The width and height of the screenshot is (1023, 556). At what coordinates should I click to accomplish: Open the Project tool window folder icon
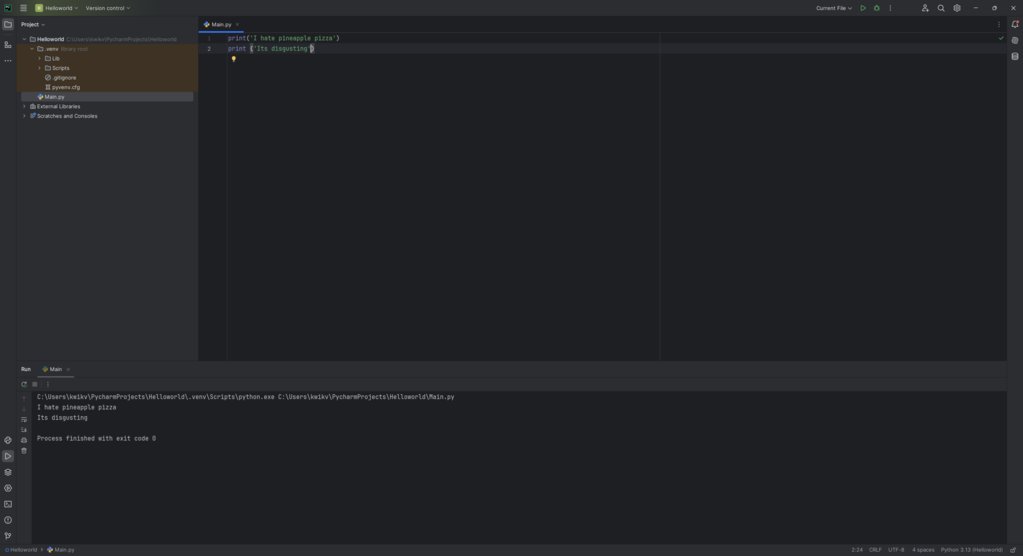coord(8,24)
